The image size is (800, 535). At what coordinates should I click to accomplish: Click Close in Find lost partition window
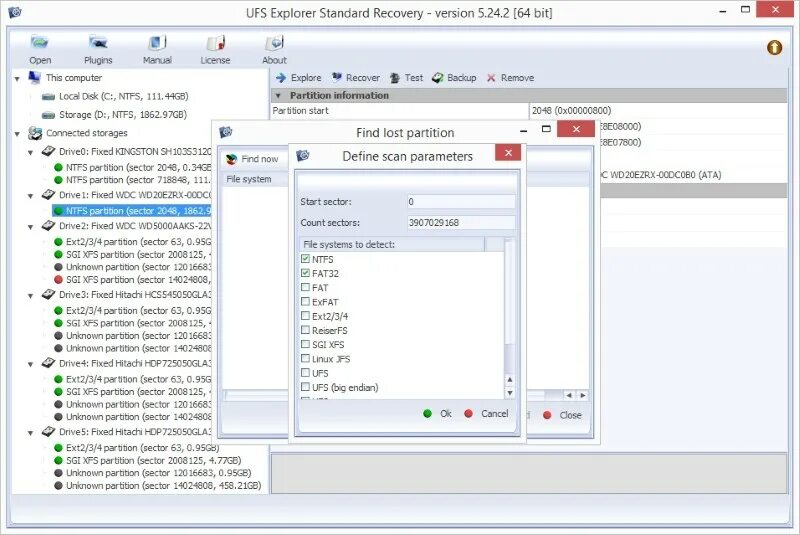(x=562, y=415)
